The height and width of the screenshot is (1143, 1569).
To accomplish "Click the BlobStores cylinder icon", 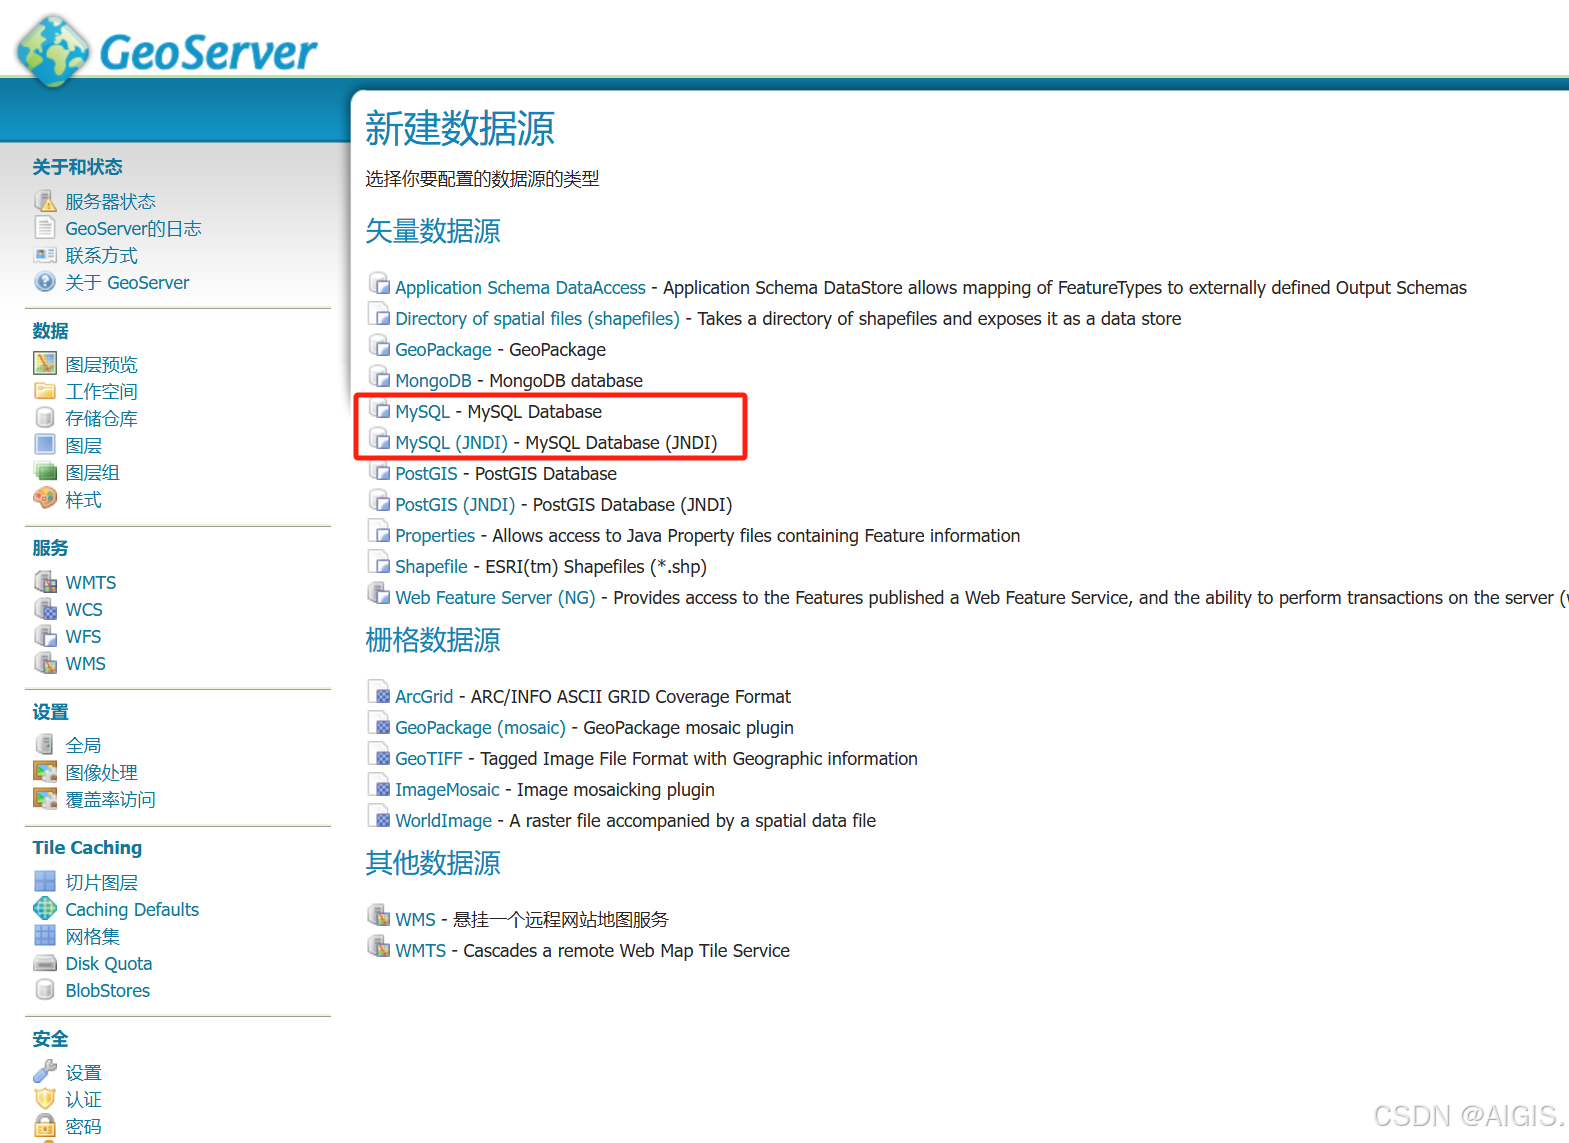I will point(45,990).
